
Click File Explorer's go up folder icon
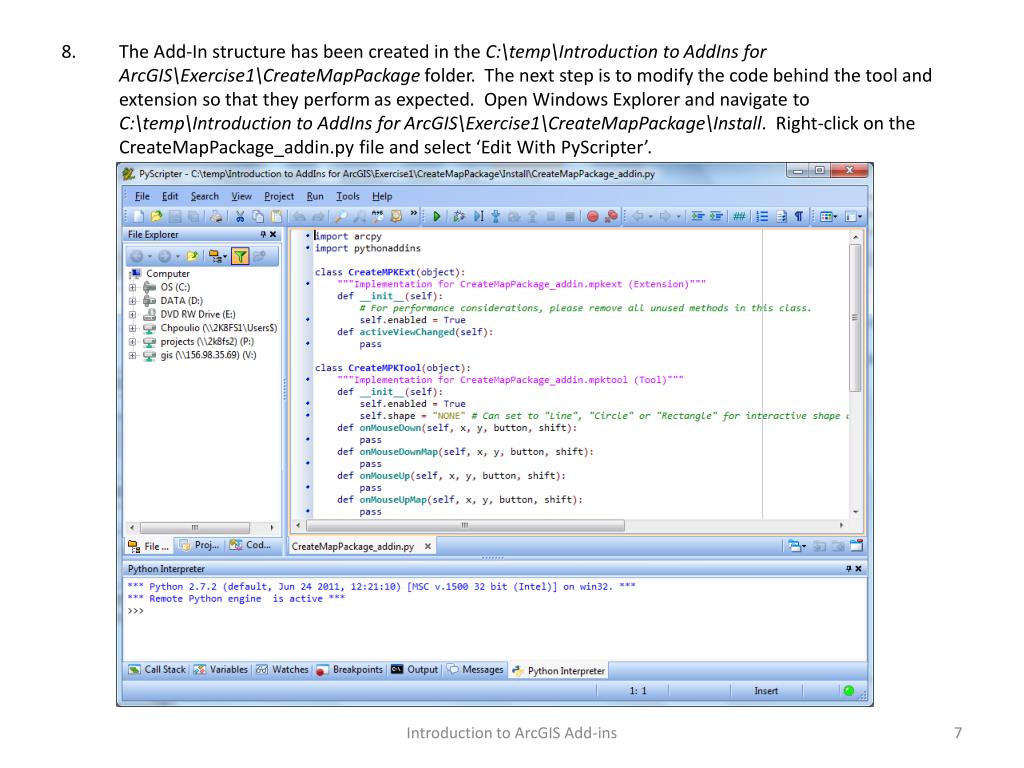192,257
